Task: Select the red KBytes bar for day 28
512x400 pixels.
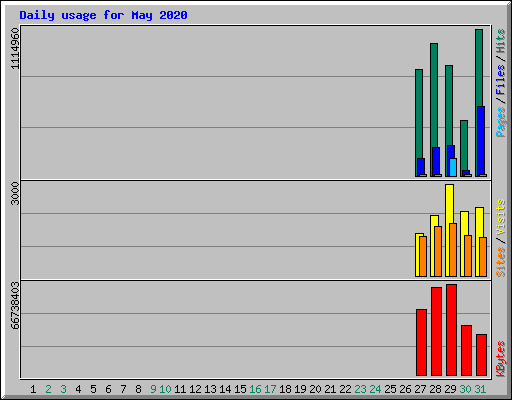Action: [x=436, y=331]
